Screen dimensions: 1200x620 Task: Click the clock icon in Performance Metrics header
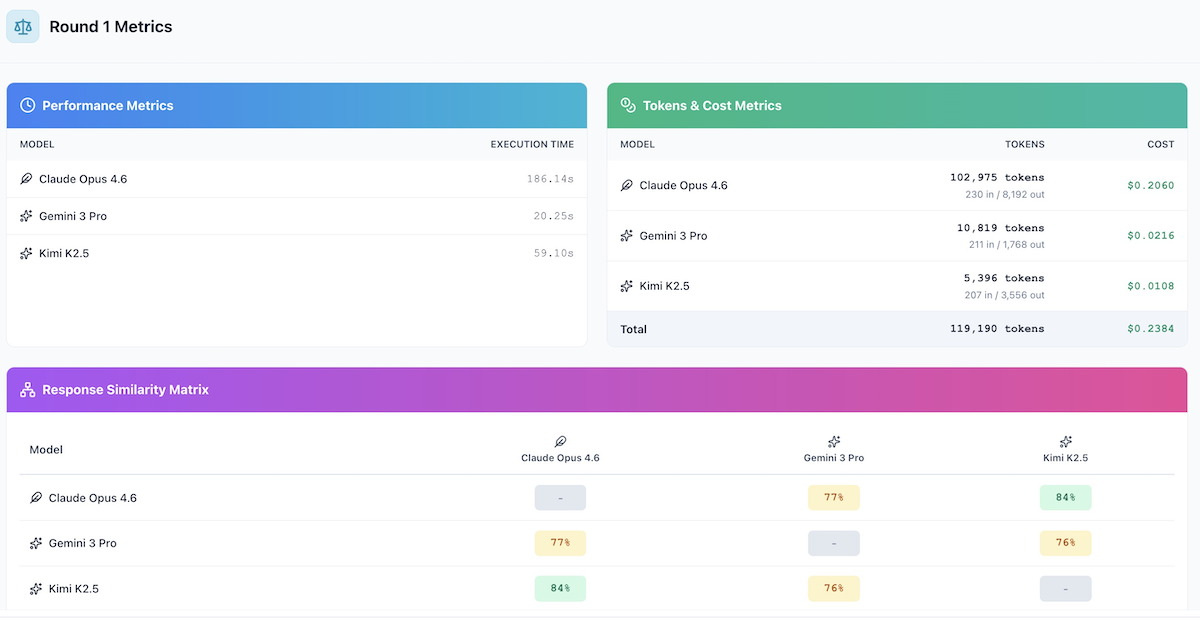pyautogui.click(x=26, y=104)
